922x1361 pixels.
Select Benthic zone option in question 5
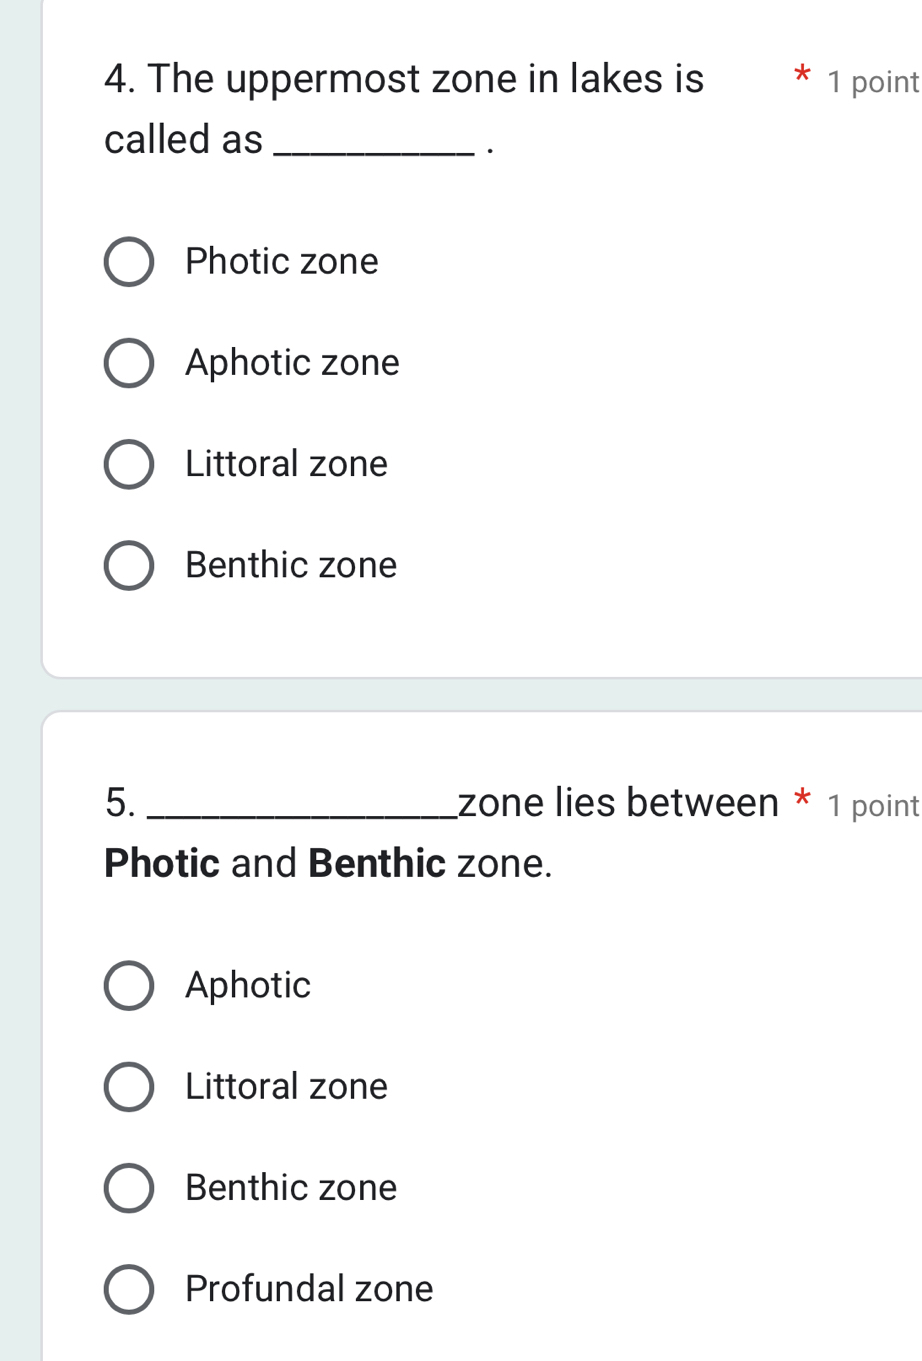128,1188
